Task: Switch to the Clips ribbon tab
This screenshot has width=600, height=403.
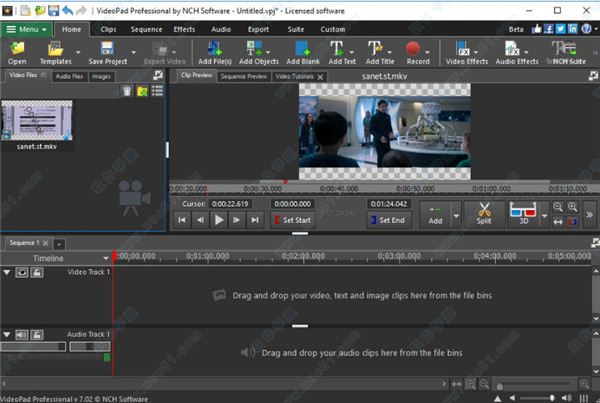Action: [x=108, y=29]
